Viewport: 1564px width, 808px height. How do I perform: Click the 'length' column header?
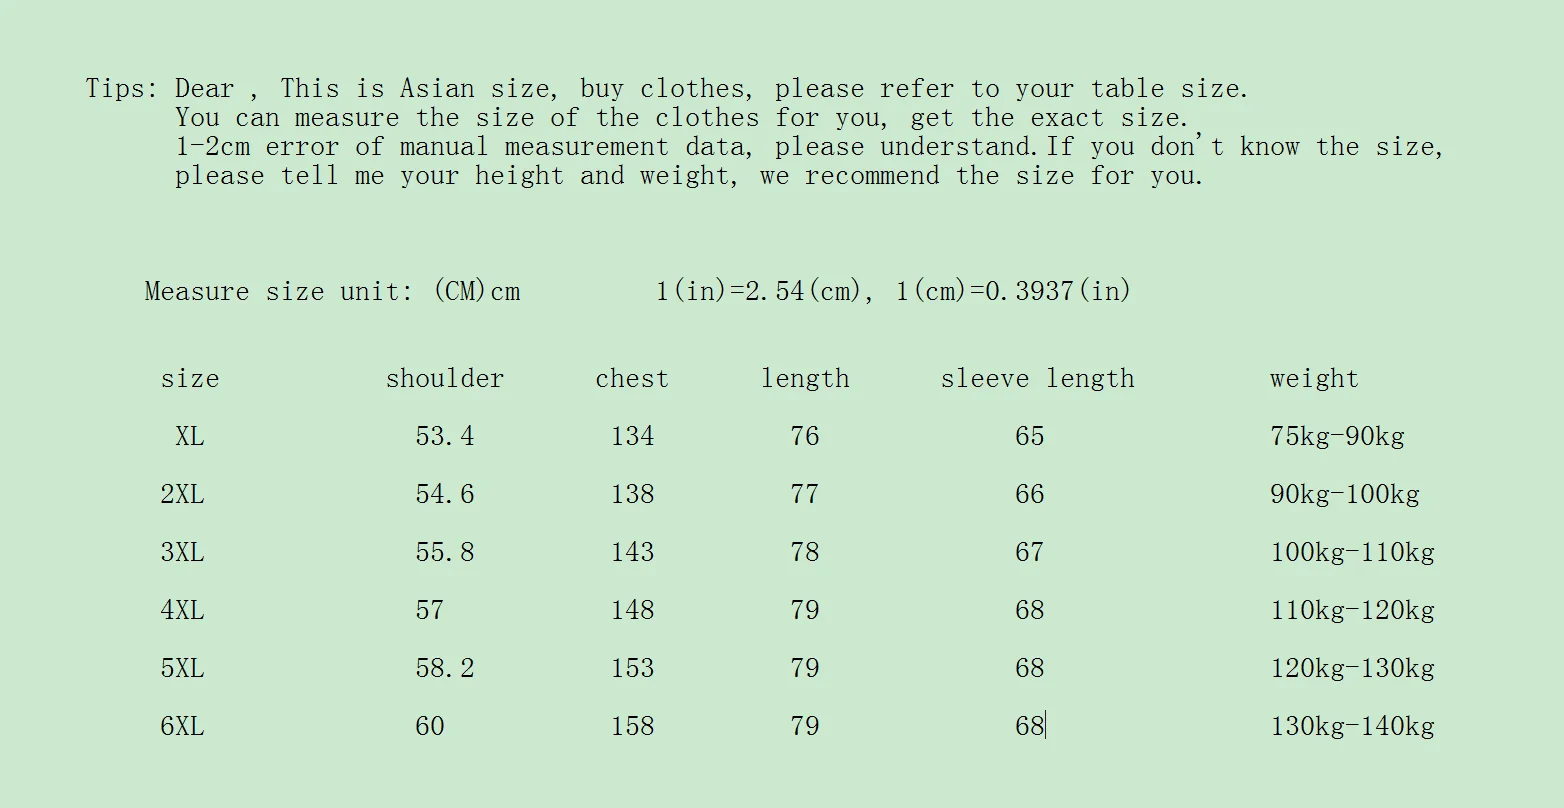805,379
